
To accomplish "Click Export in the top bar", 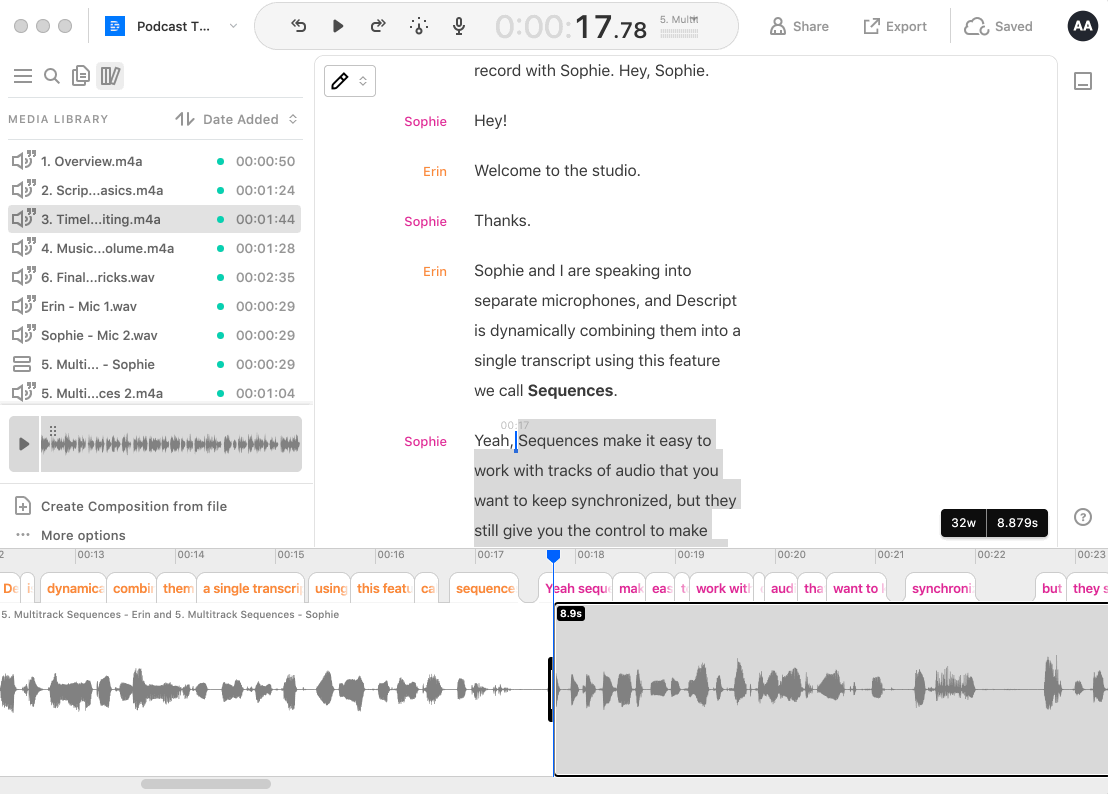I will tap(895, 26).
